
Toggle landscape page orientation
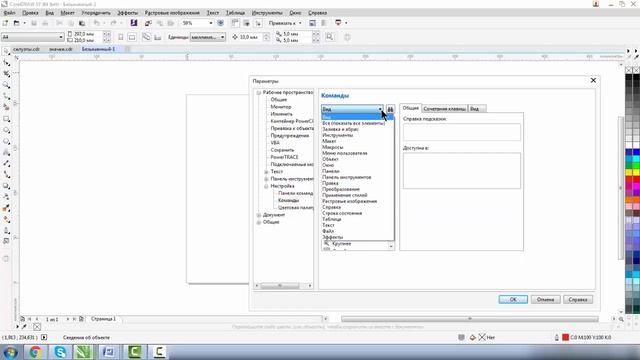click(x=132, y=37)
